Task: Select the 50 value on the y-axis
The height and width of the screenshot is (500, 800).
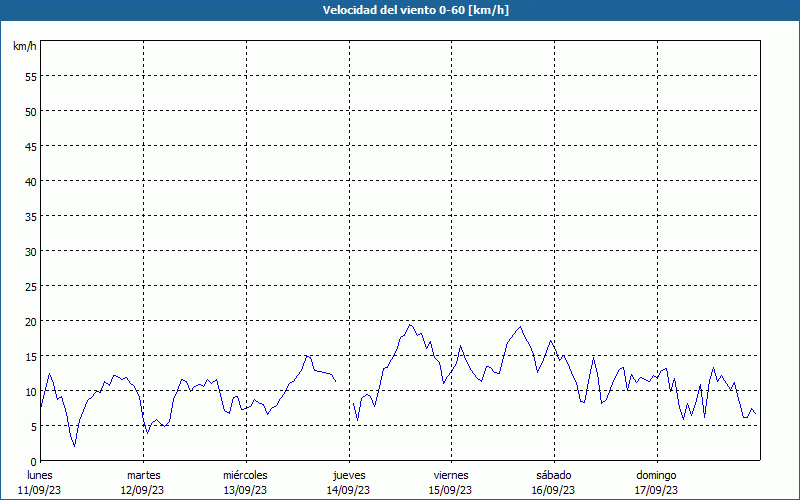Action: pyautogui.click(x=31, y=111)
